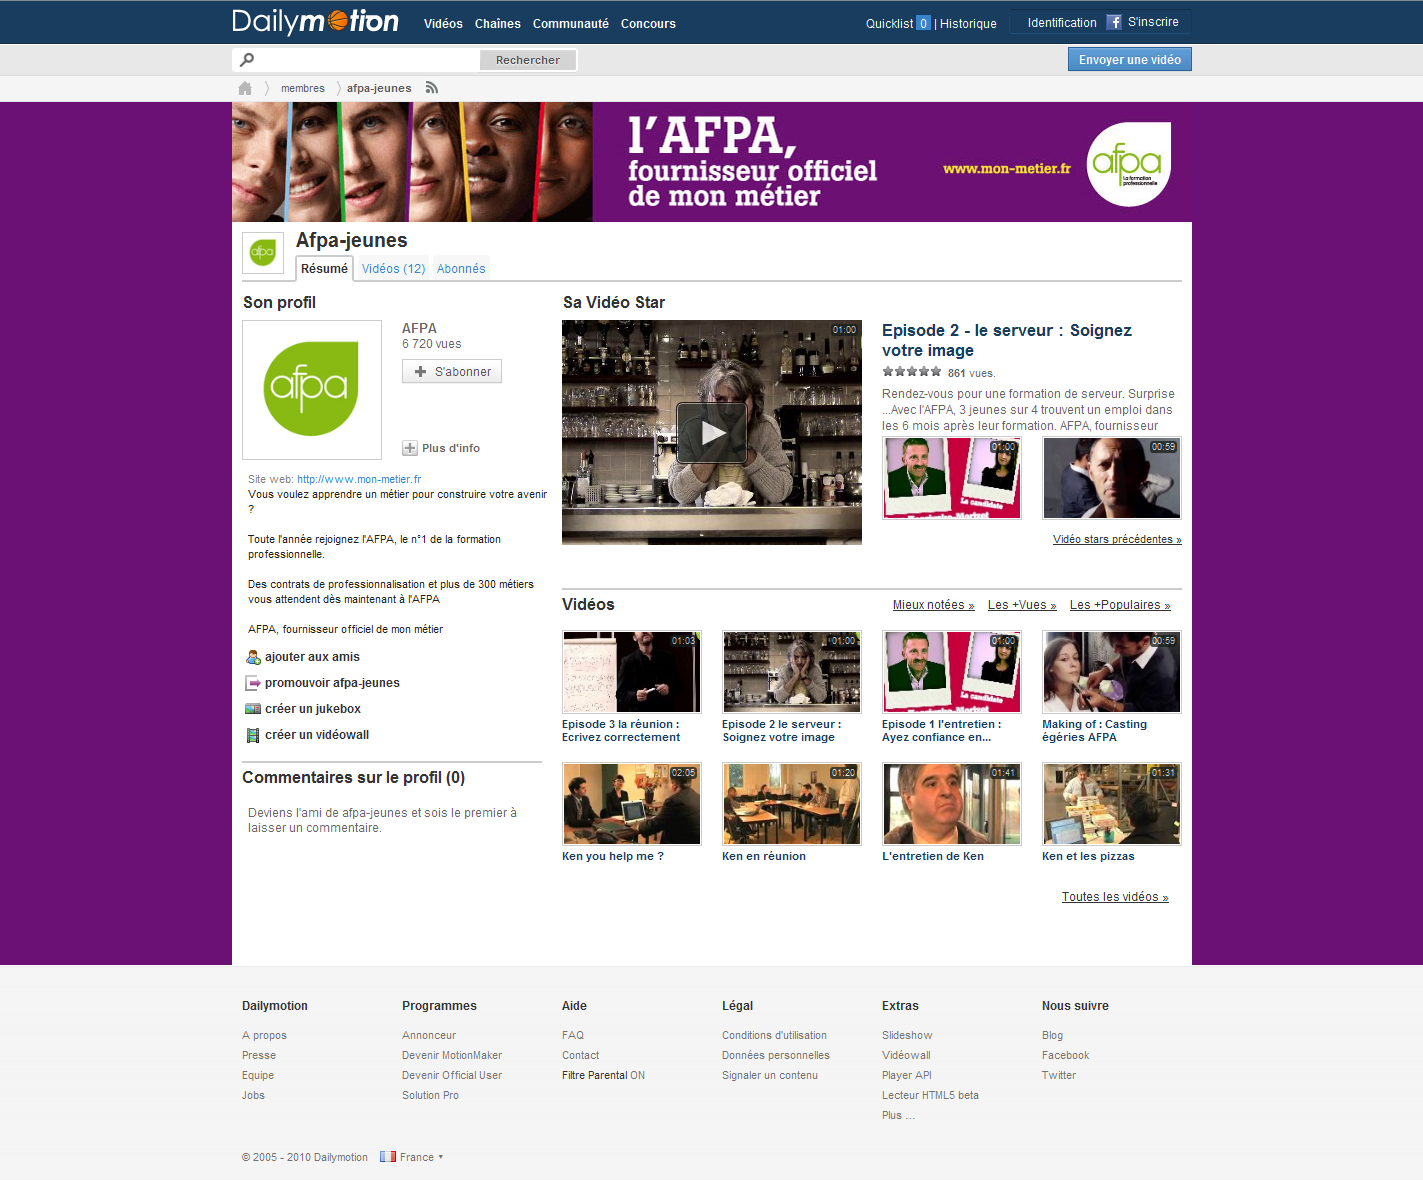Click the 'créer un vidéowall' film icon
Image resolution: width=1423 pixels, height=1180 pixels.
click(x=253, y=735)
